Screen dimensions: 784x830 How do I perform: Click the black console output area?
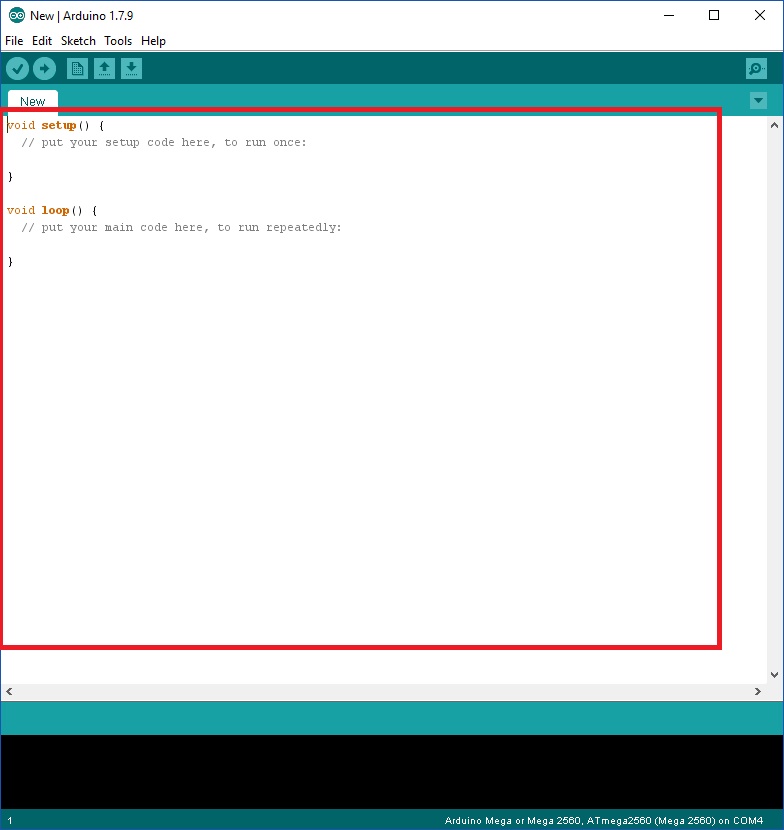390,771
